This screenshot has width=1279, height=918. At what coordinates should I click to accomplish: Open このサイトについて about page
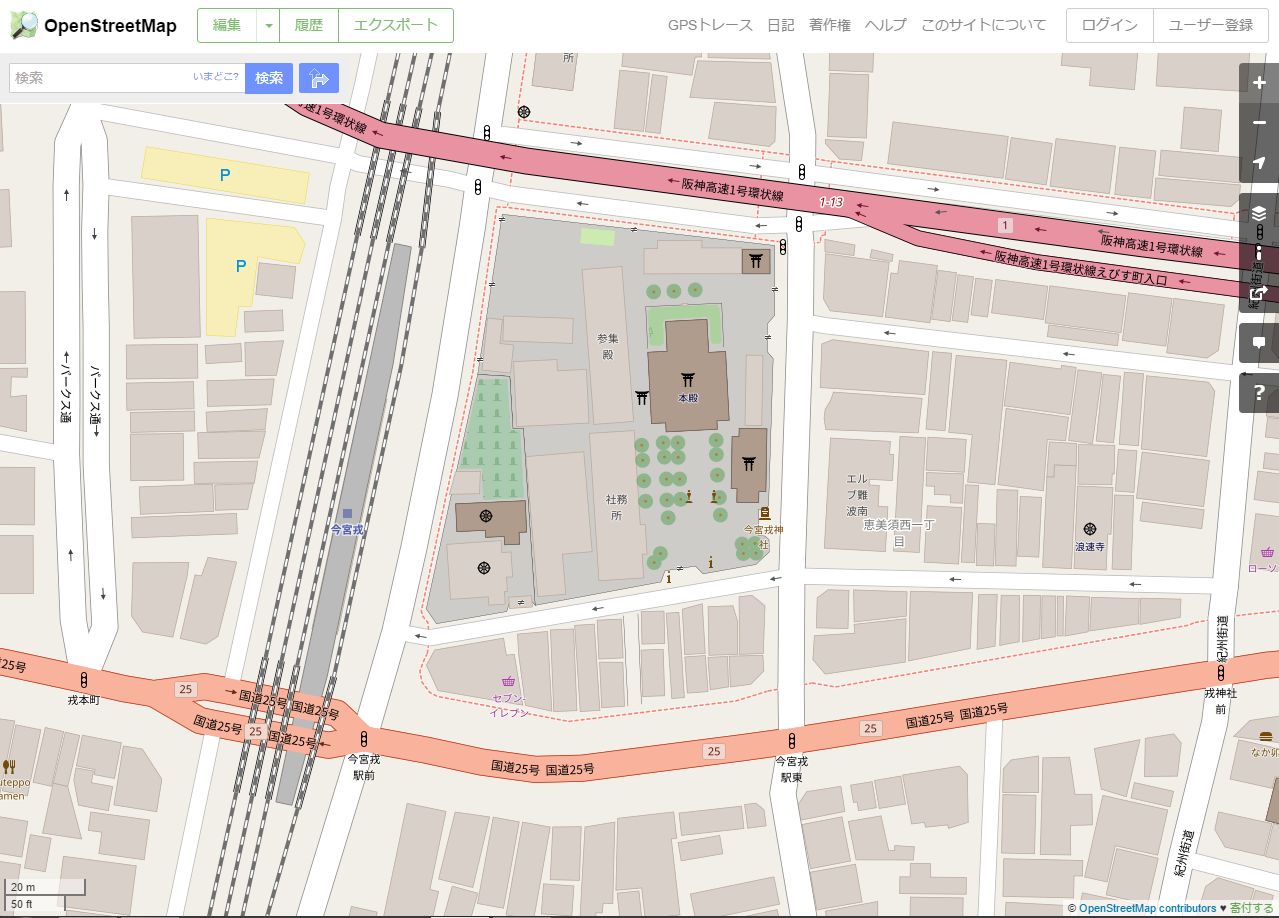[x=984, y=25]
